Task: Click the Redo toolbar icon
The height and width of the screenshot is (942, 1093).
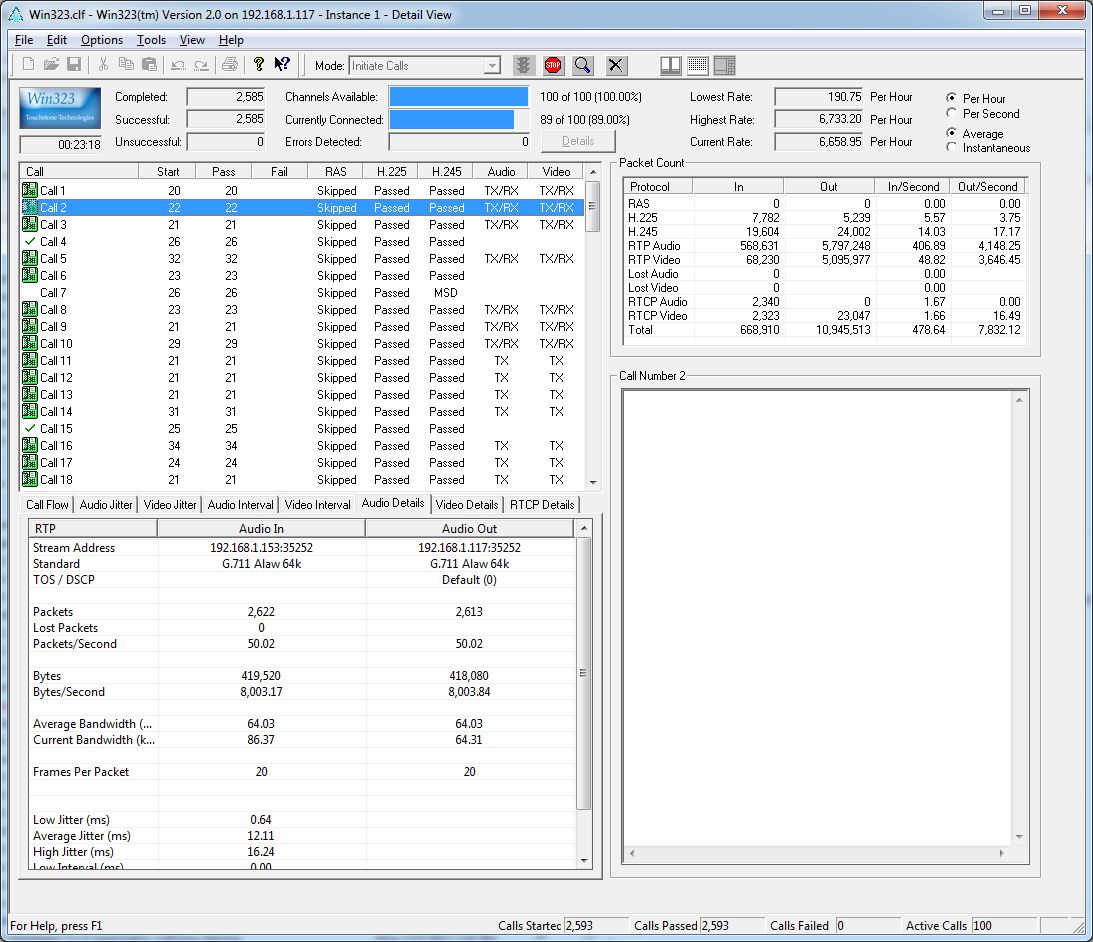Action: [201, 65]
